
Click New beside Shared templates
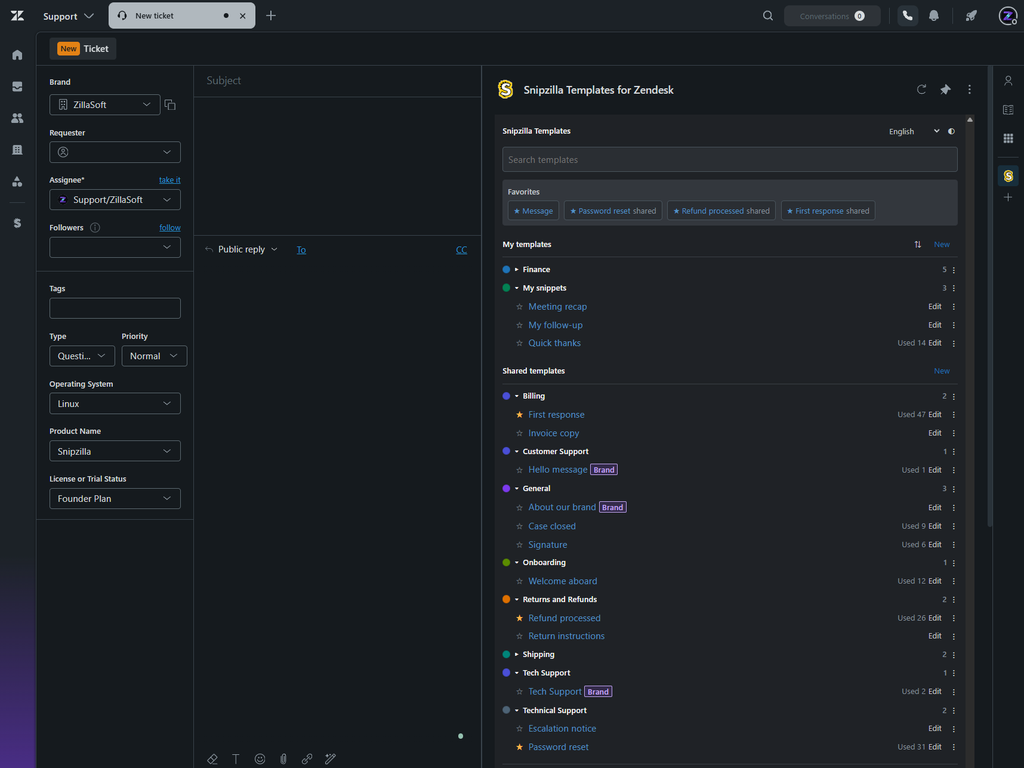(x=942, y=371)
